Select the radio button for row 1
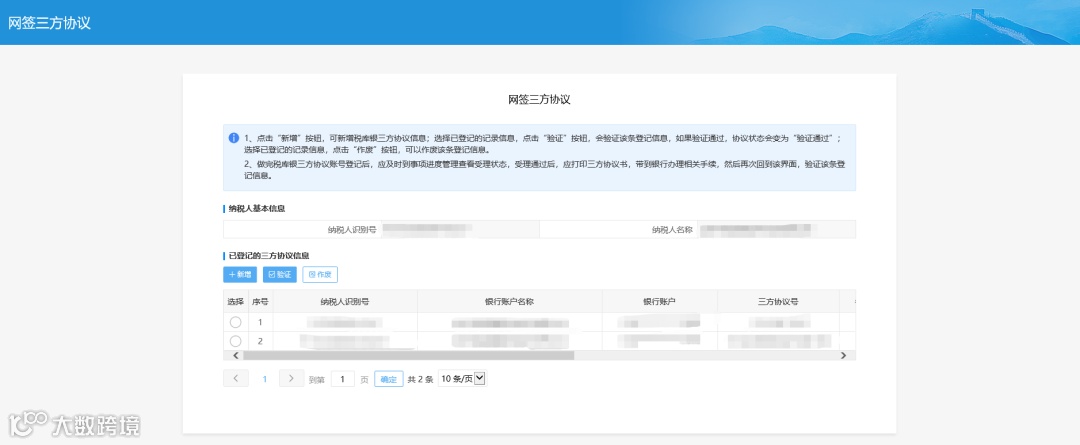Screen dimensions: 1080x445 coord(236,322)
